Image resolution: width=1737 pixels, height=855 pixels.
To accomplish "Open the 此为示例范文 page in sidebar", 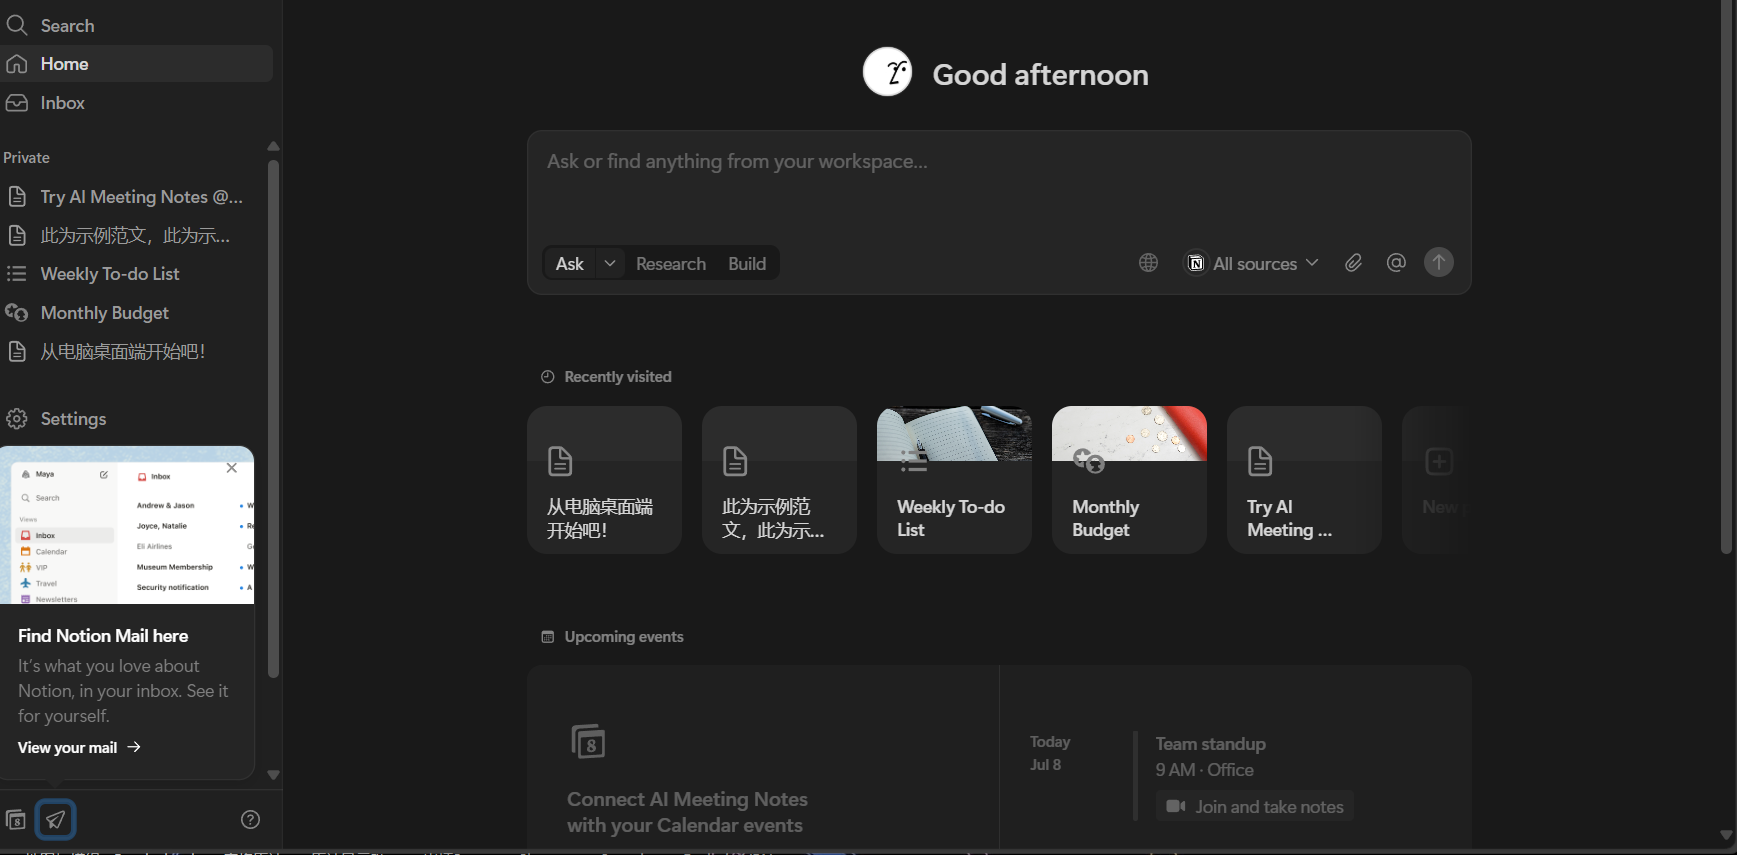I will (x=136, y=236).
